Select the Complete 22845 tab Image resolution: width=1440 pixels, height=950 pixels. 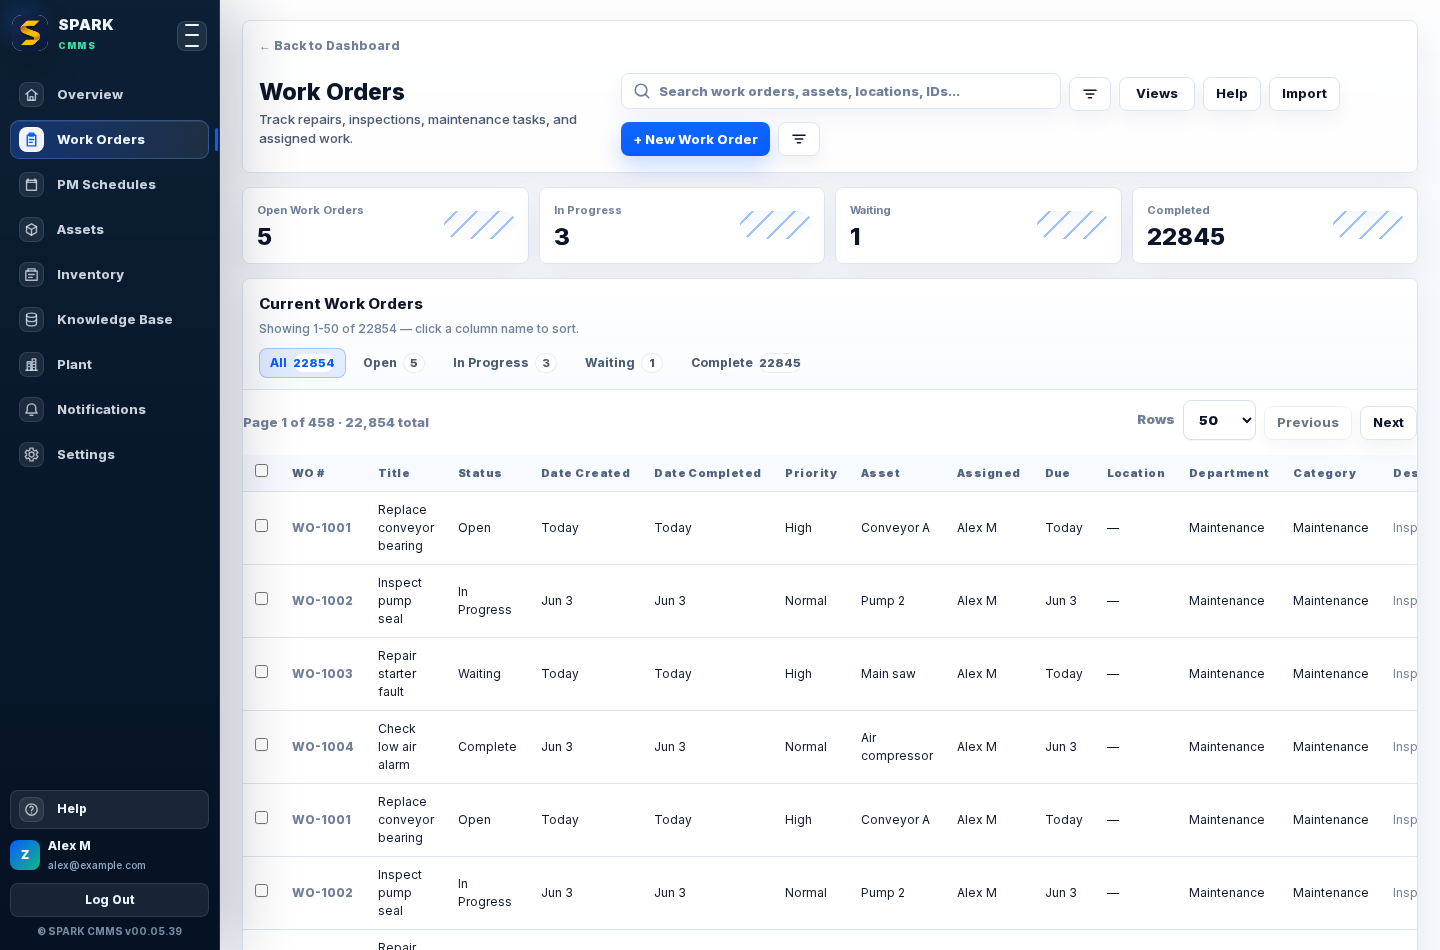746,363
